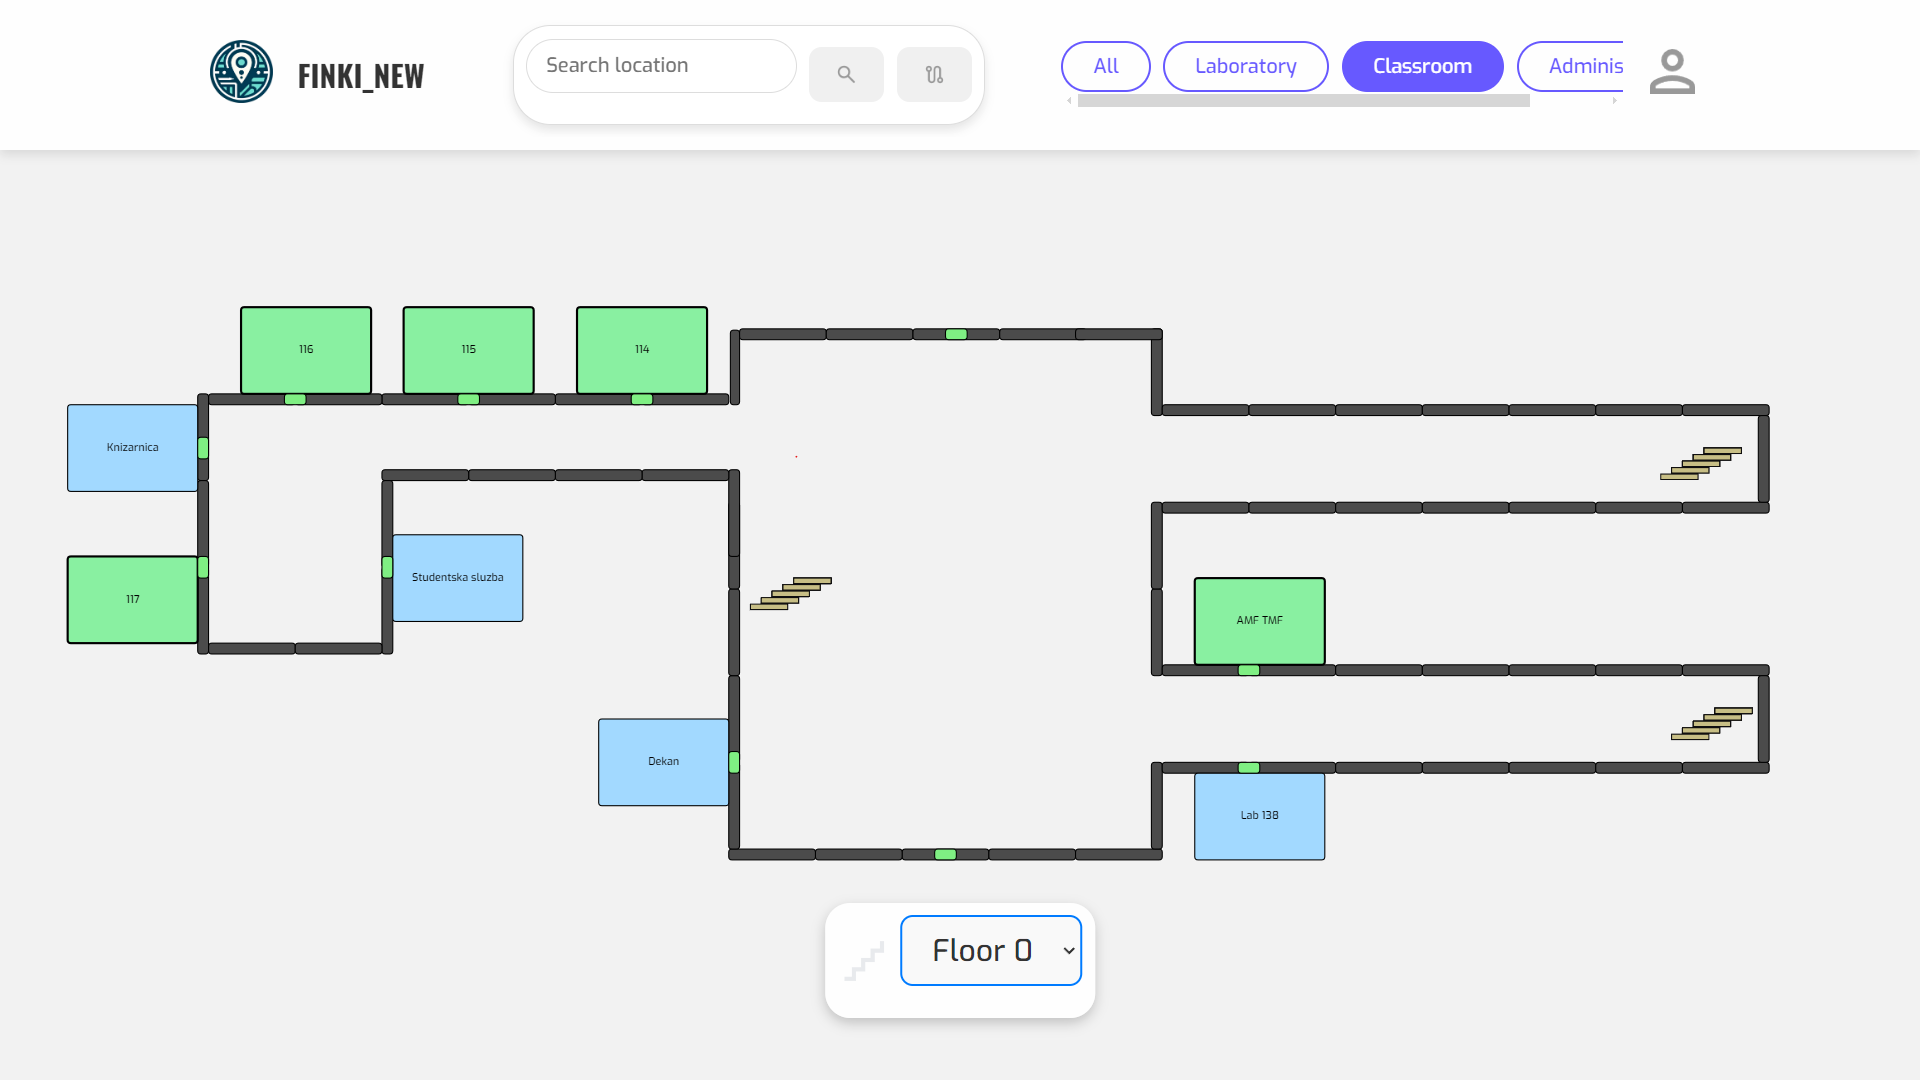This screenshot has height=1080, width=1920.
Task: Toggle the Laboratory filter chip
Action: [1245, 66]
